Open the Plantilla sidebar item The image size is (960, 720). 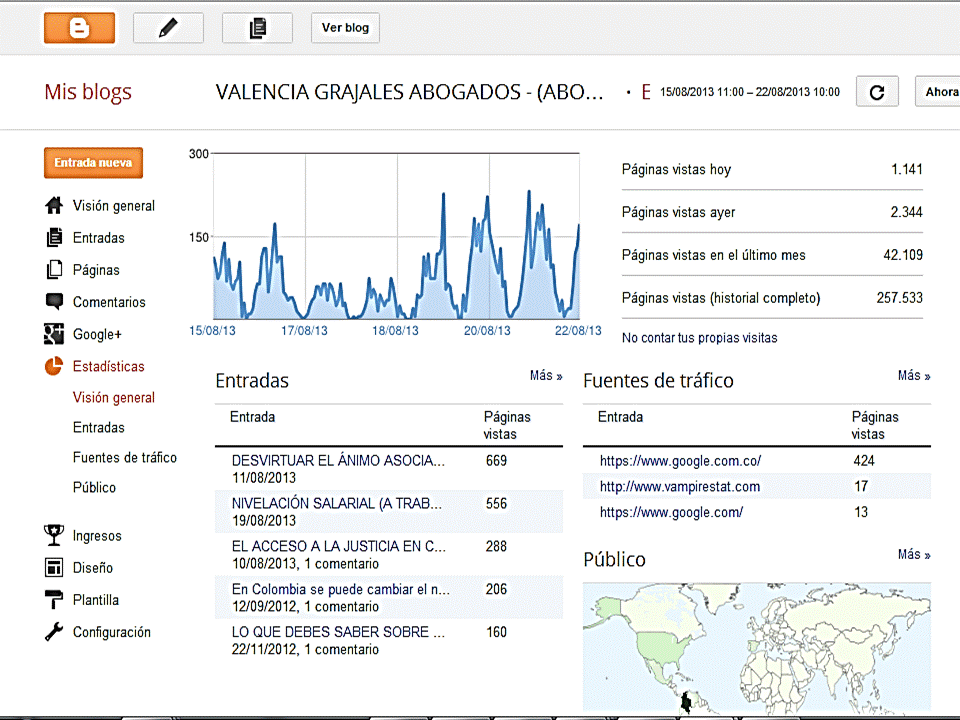point(96,600)
